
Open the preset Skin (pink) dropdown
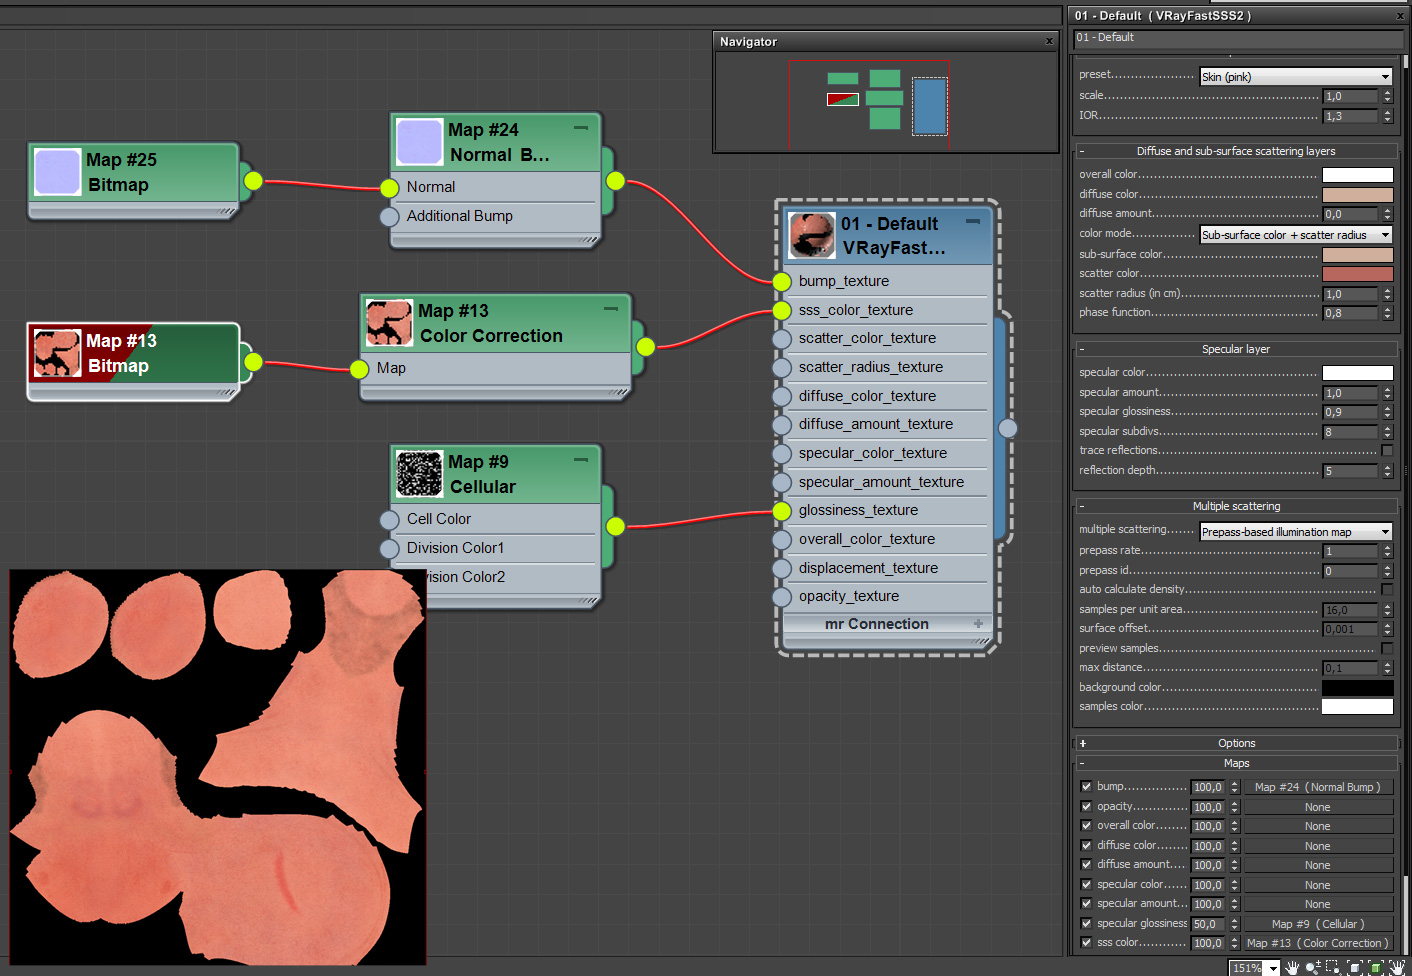tap(1296, 76)
